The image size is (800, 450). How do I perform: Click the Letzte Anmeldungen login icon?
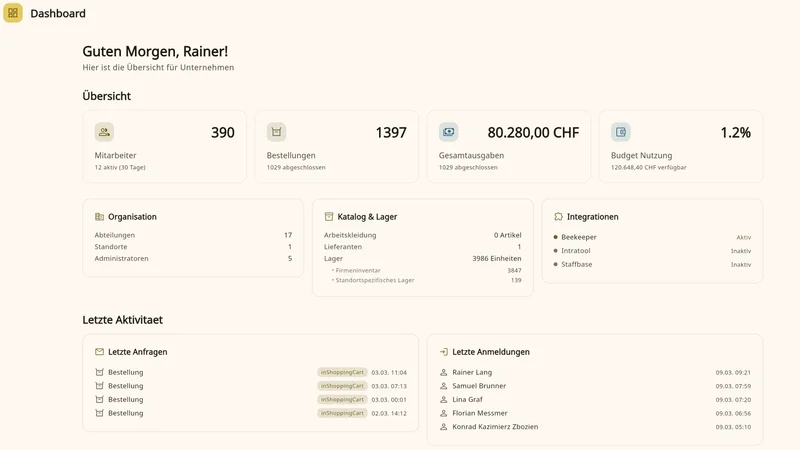coord(444,352)
